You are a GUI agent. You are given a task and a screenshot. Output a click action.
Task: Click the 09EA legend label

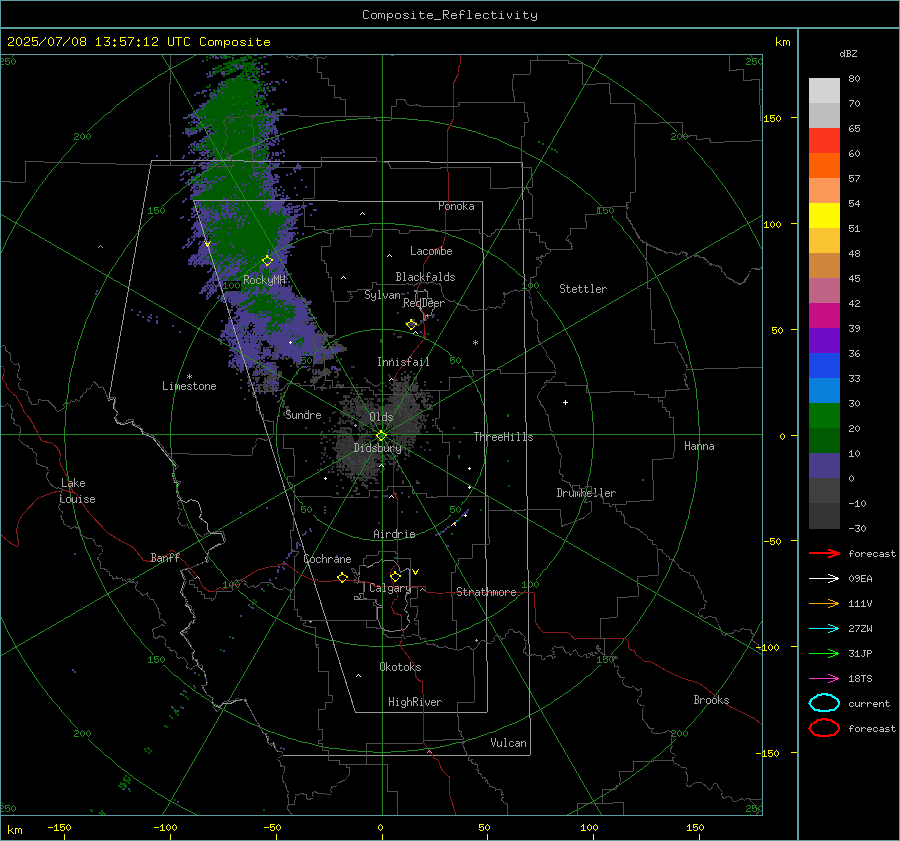coord(860,579)
